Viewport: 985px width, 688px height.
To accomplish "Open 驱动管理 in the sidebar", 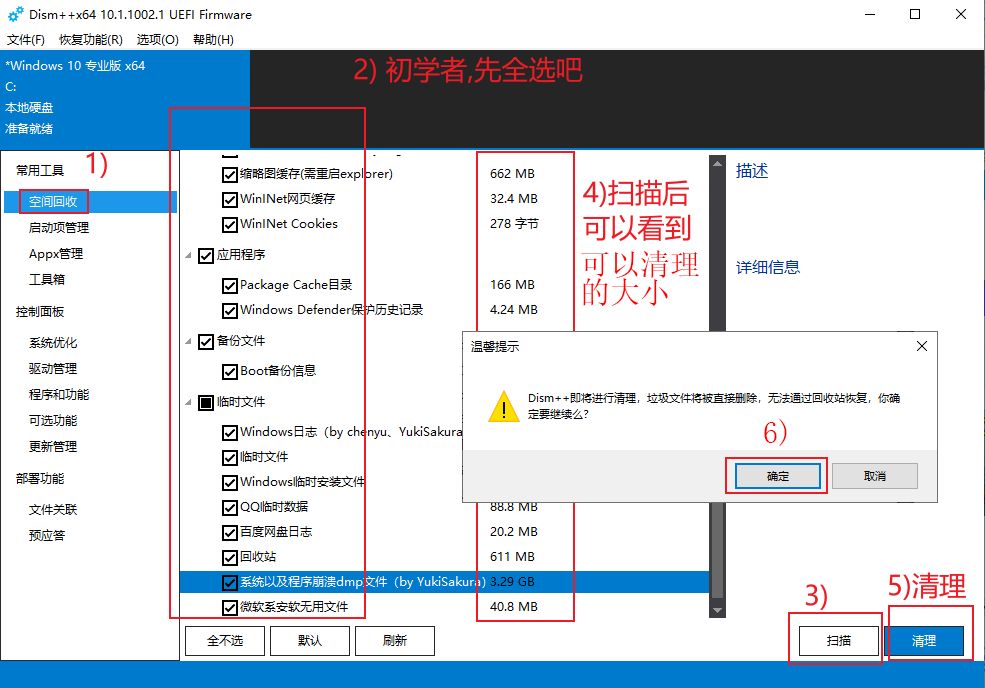I will pos(52,369).
